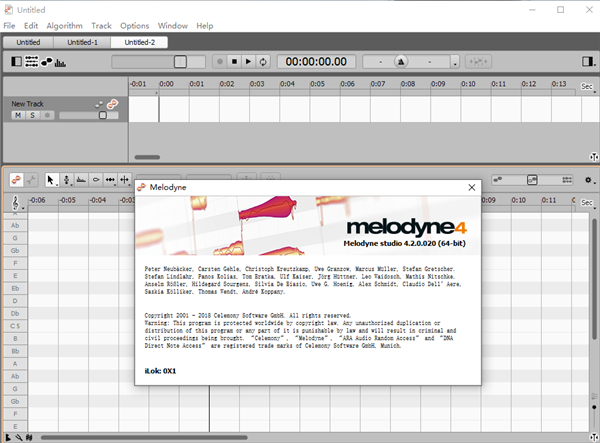Open the File menu

pyautogui.click(x=9, y=26)
